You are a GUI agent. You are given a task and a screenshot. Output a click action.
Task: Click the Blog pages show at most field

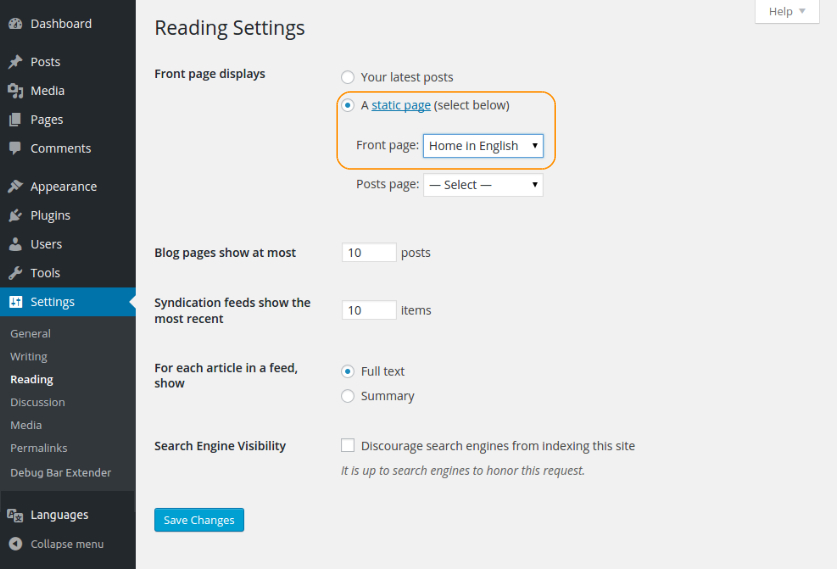click(x=369, y=253)
